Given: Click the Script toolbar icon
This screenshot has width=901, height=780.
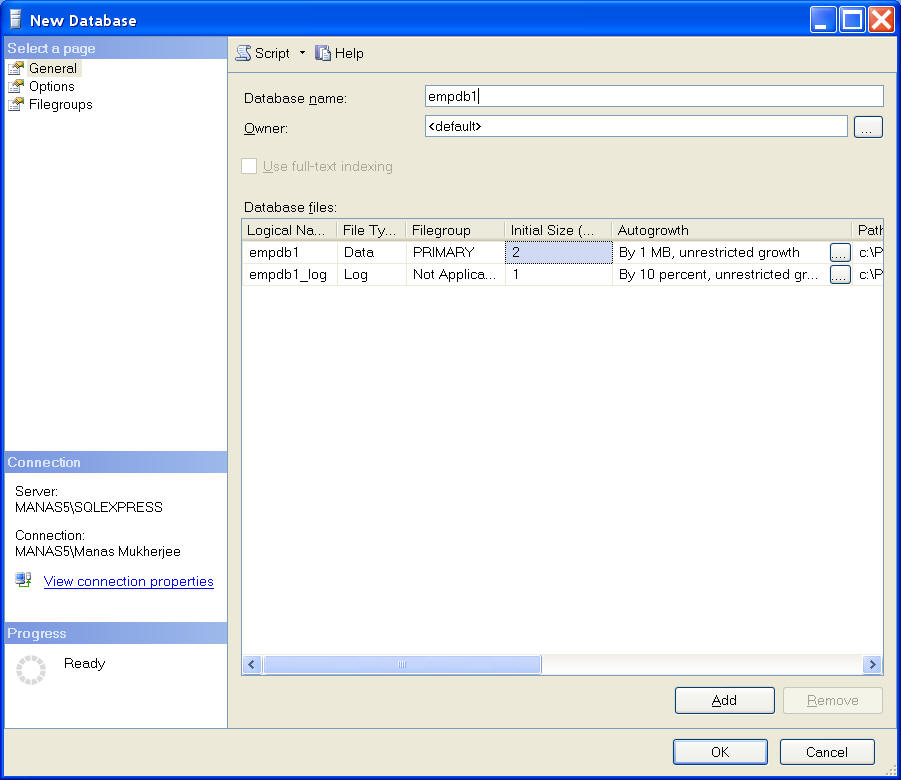Looking at the screenshot, I should coord(243,53).
